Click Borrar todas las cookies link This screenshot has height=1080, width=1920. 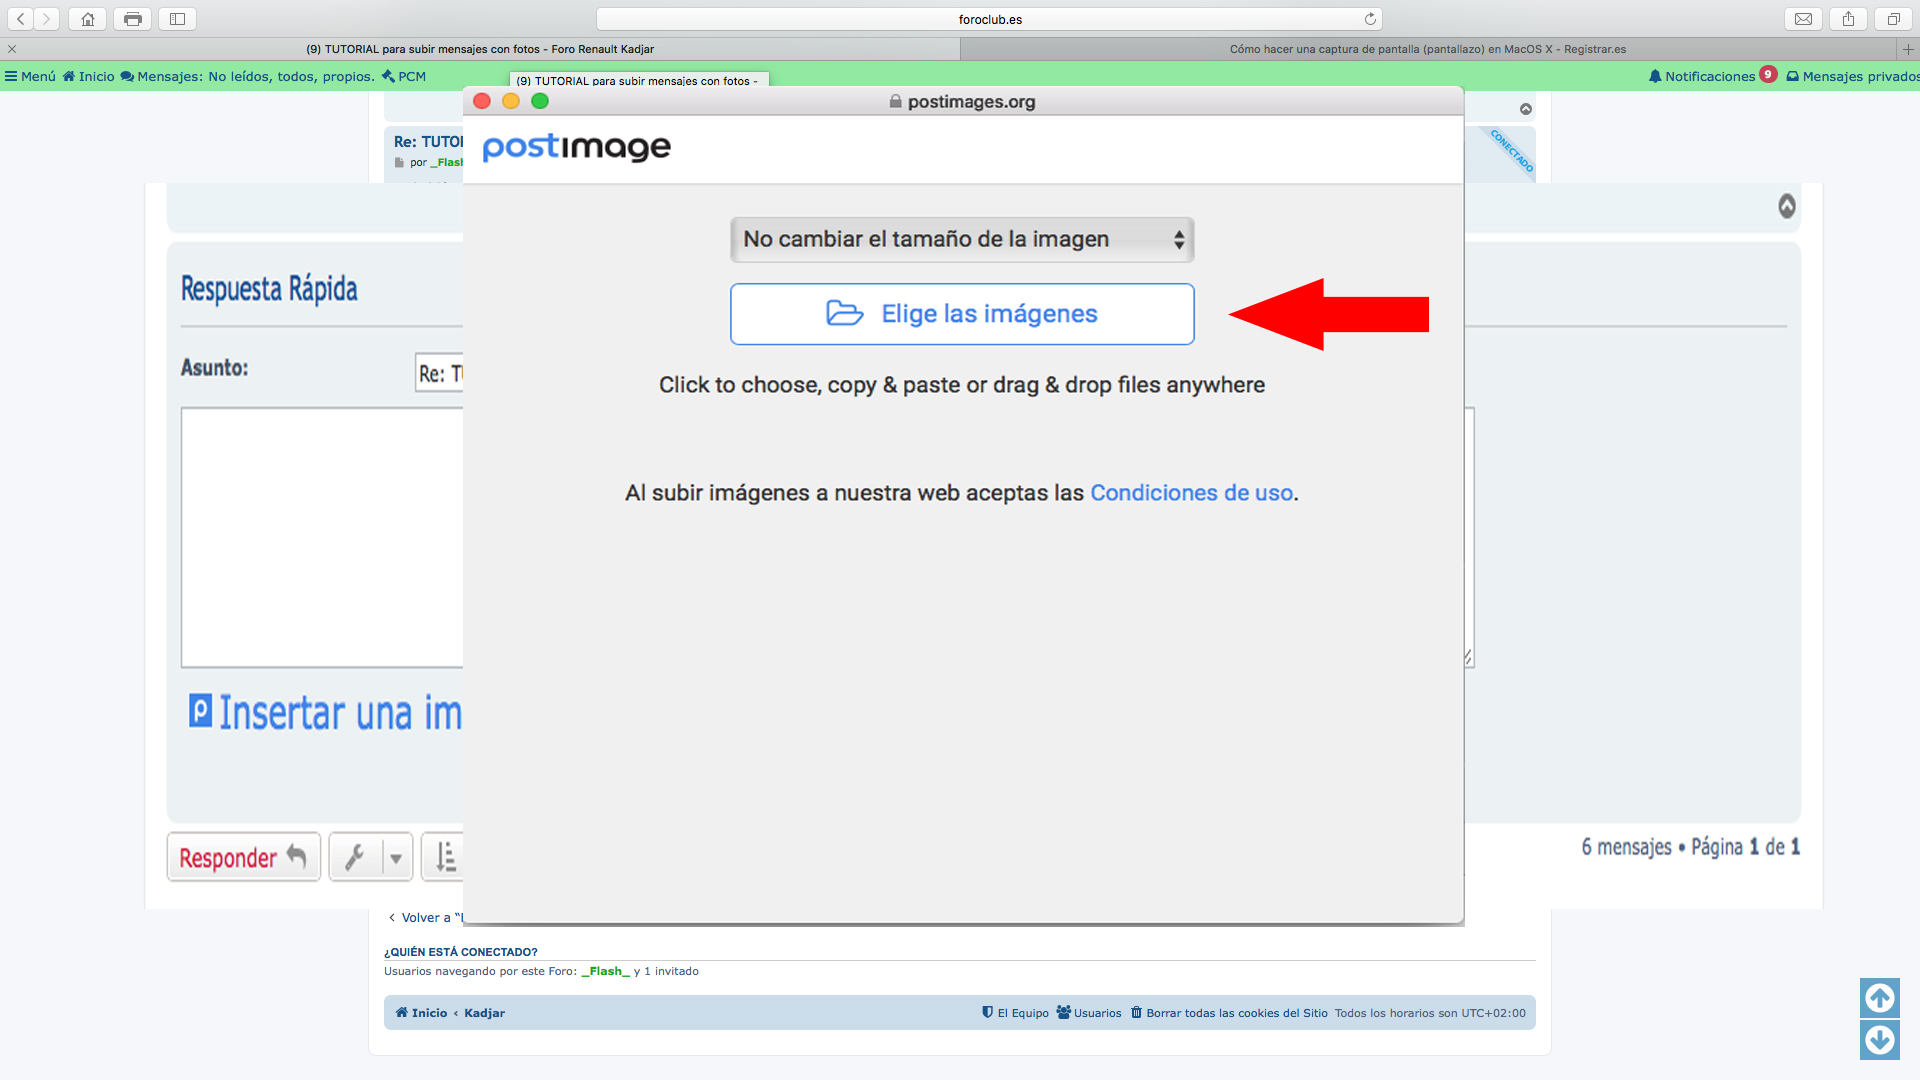coord(1236,1013)
